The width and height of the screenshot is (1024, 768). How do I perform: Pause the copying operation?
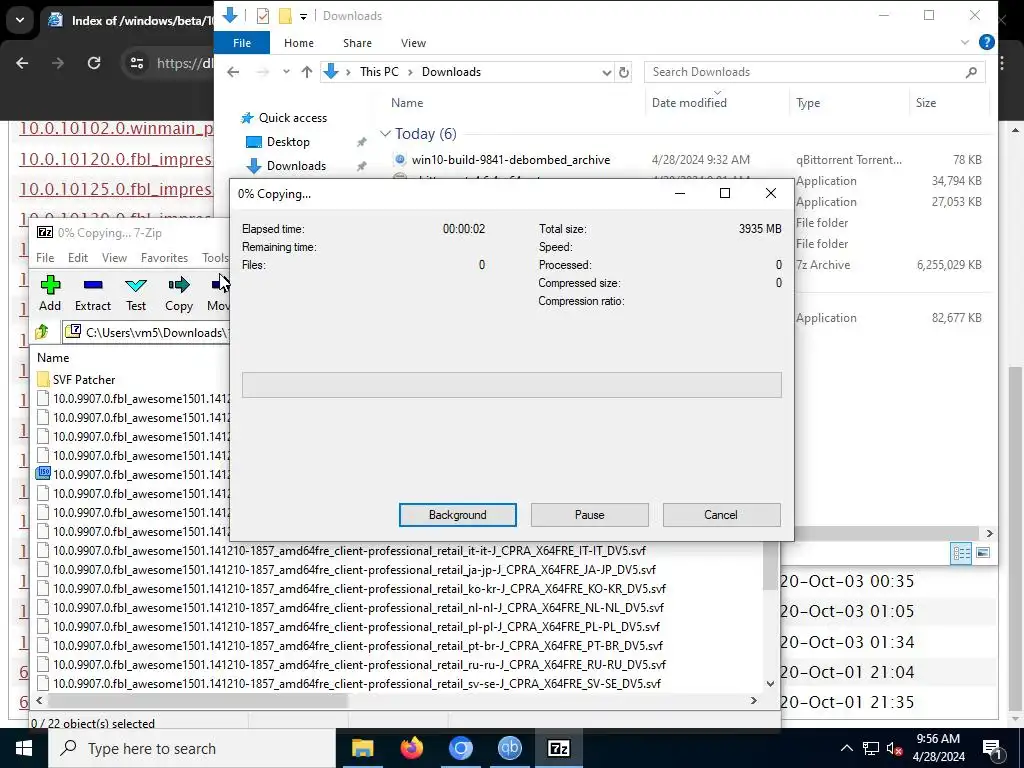589,515
